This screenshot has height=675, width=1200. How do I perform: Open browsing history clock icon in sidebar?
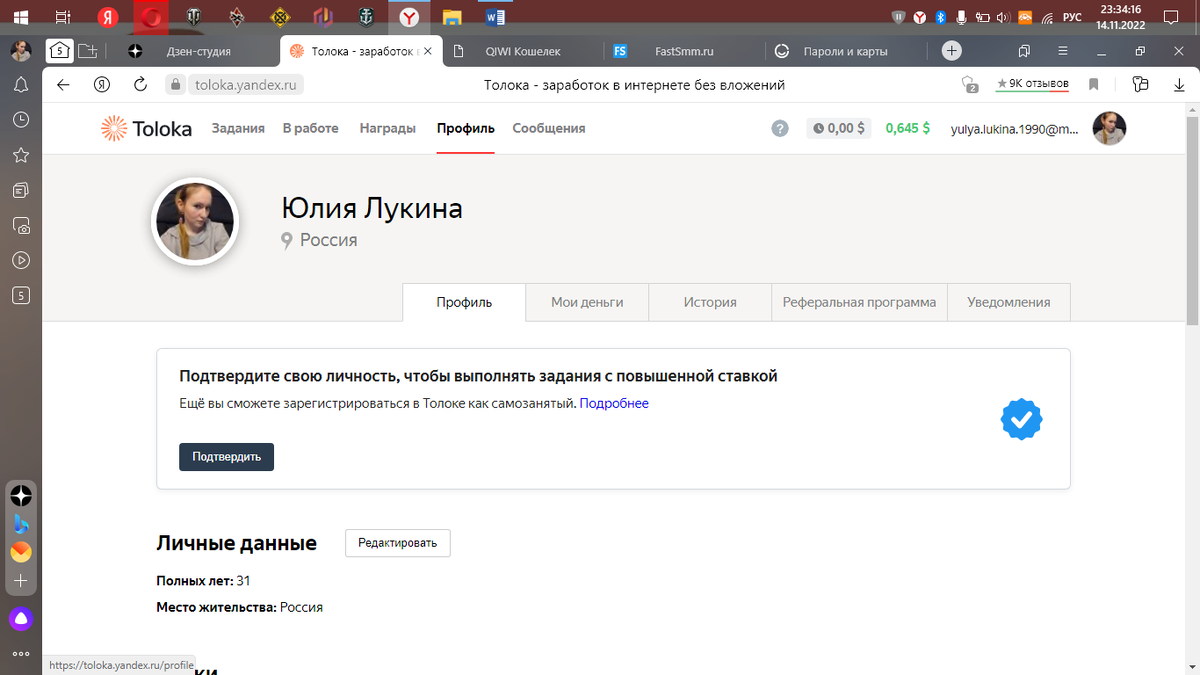click(21, 119)
